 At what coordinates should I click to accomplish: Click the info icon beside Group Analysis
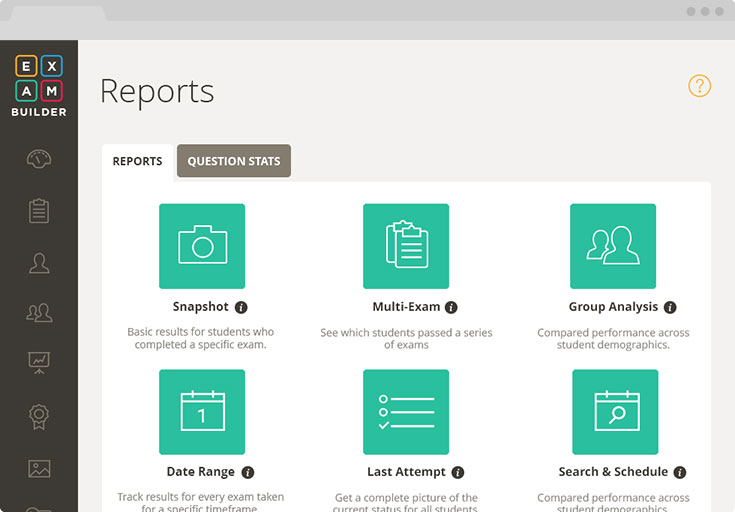[x=670, y=308]
